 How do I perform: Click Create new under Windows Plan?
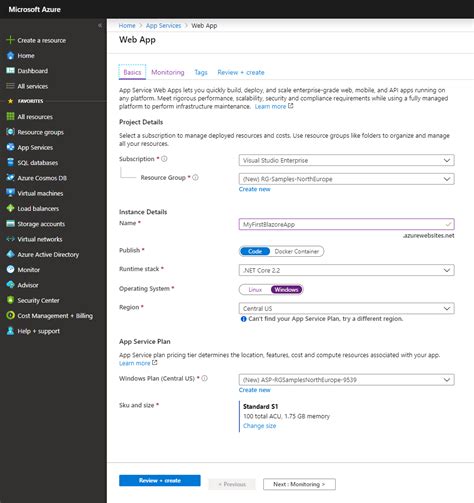pos(255,390)
